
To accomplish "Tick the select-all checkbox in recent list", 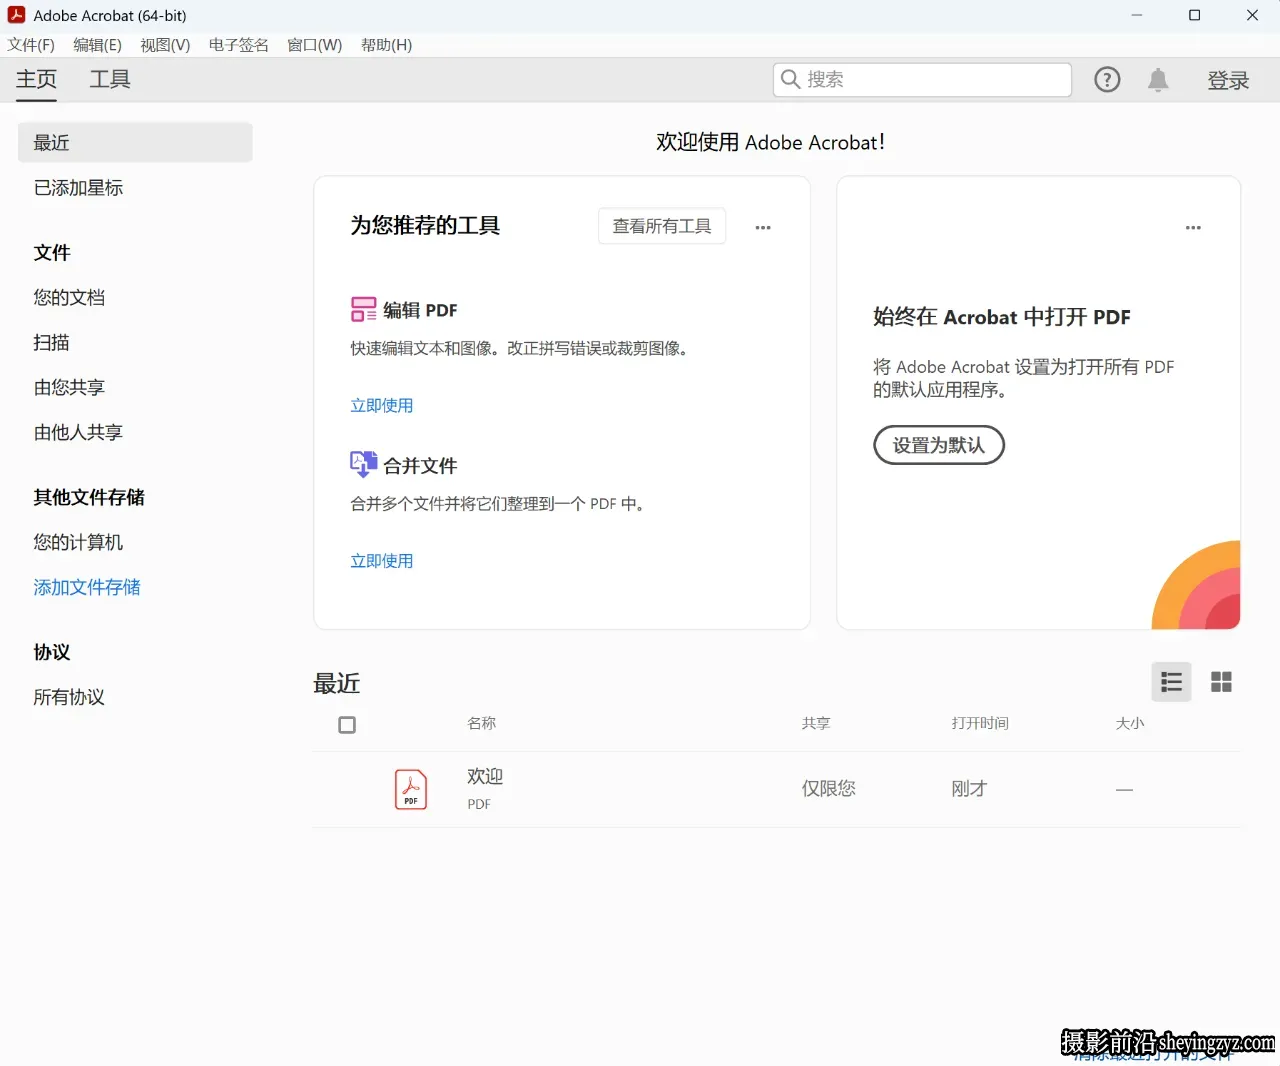I will pyautogui.click(x=347, y=725).
